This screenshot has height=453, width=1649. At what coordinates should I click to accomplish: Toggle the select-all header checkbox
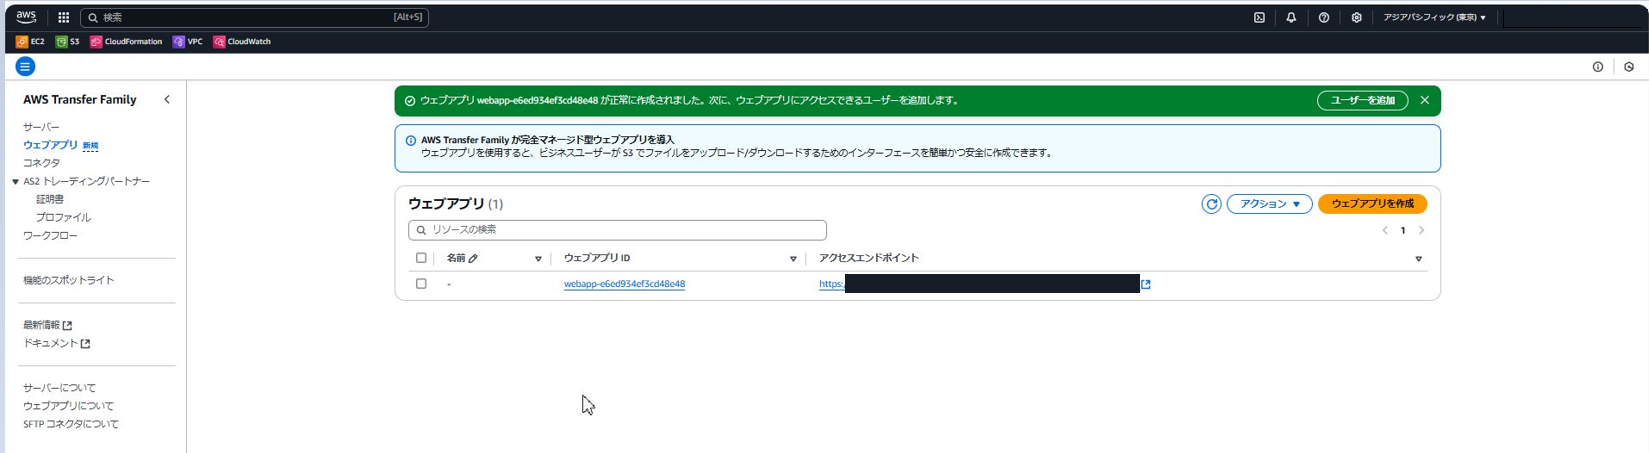coord(421,258)
